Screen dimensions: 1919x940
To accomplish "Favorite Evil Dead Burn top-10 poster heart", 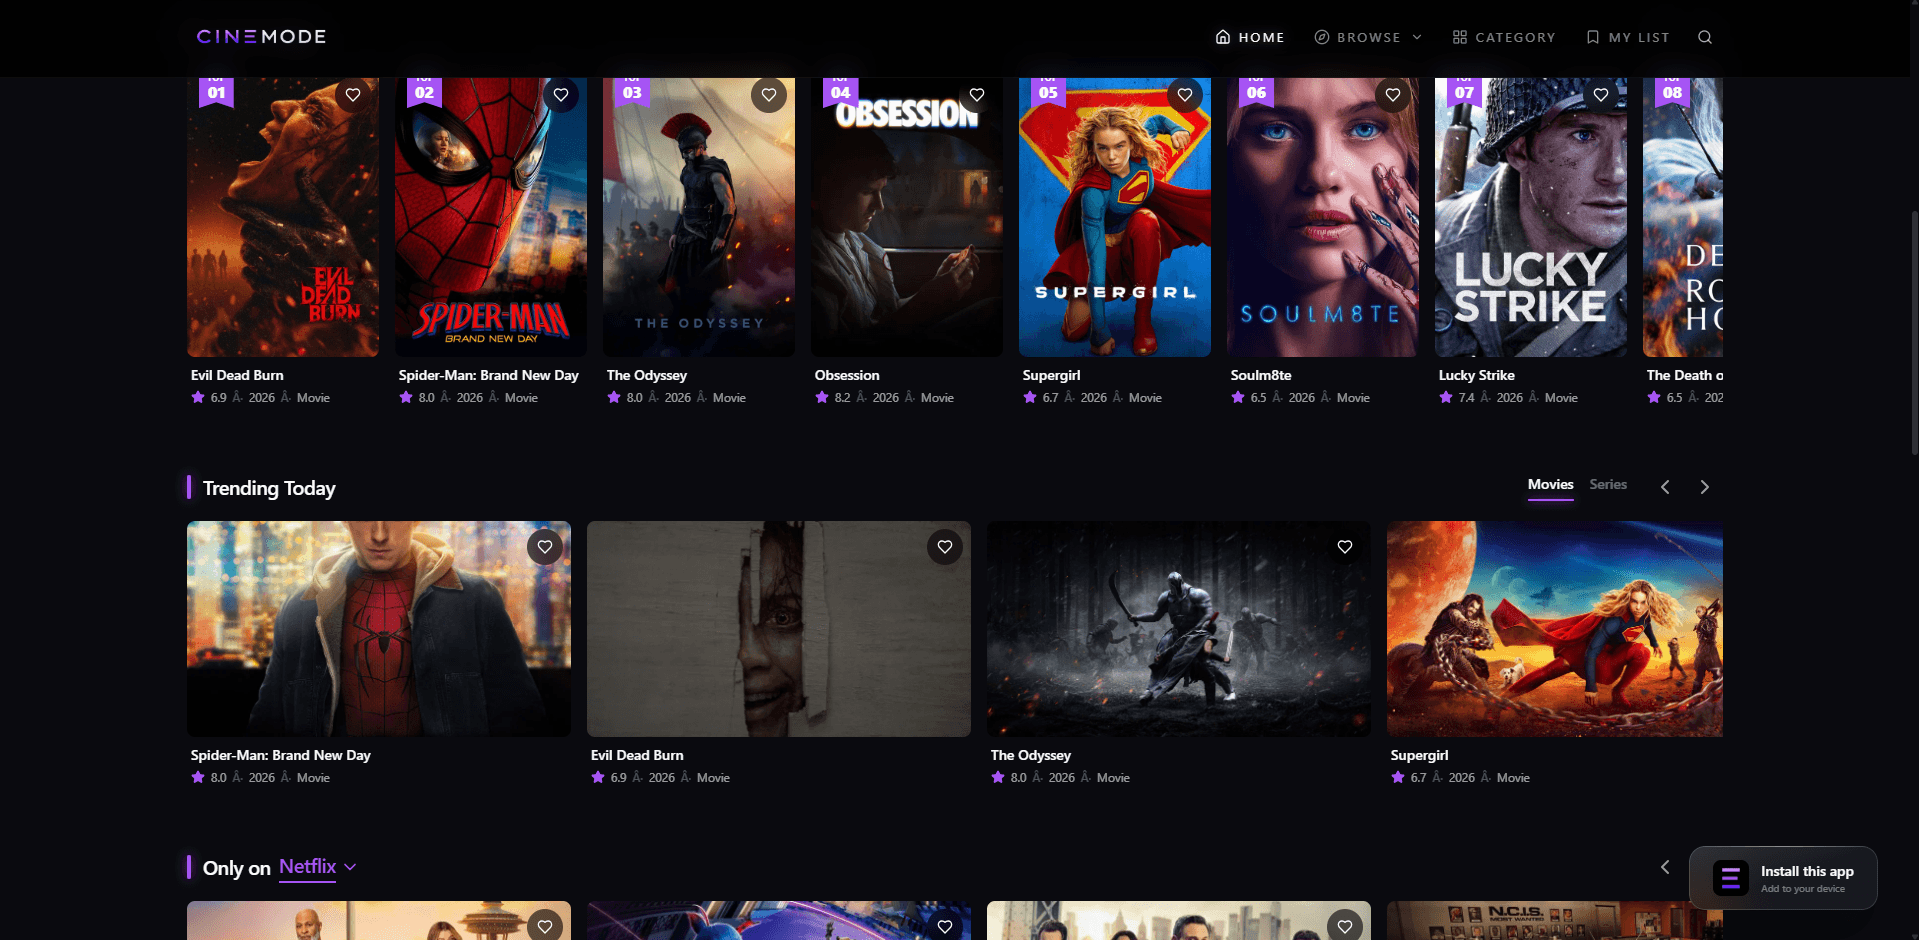I will (353, 95).
